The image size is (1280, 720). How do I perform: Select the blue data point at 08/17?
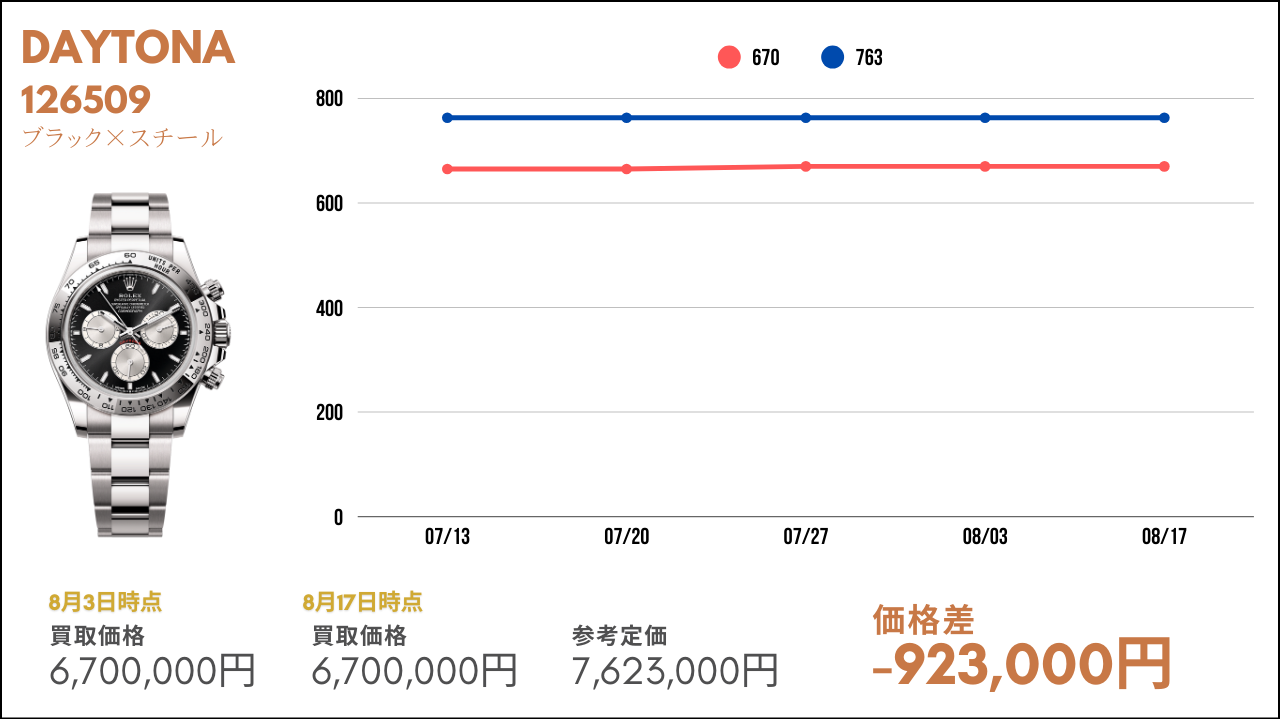click(x=1164, y=118)
